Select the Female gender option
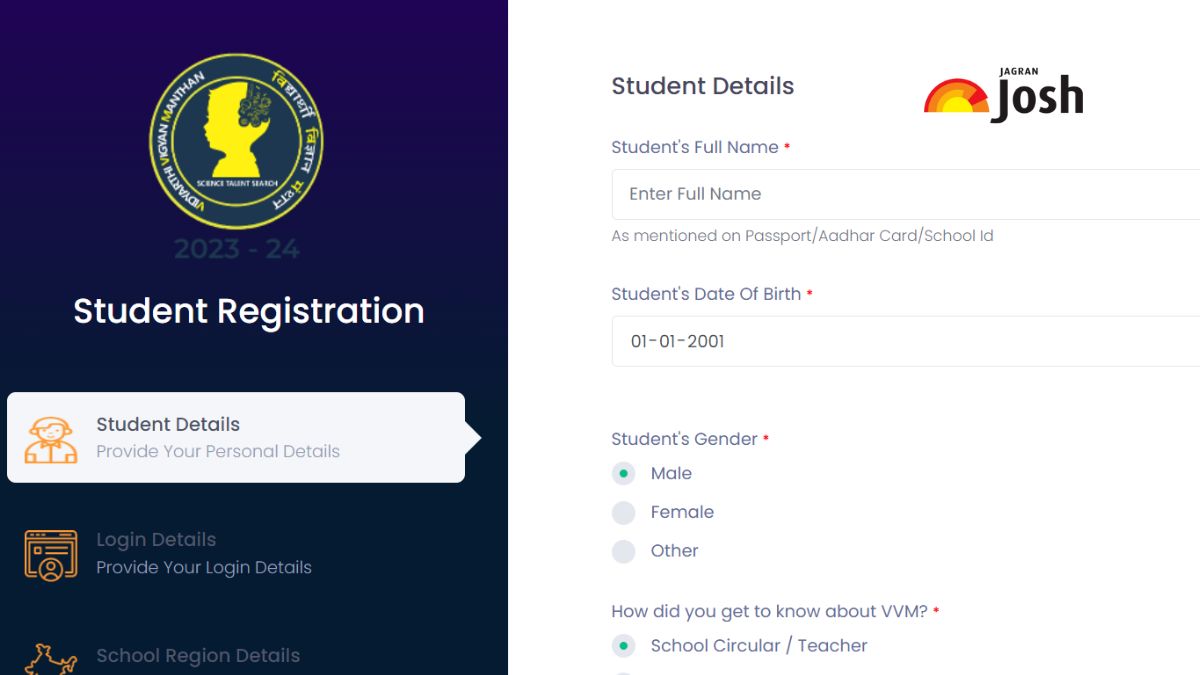Image resolution: width=1200 pixels, height=675 pixels. 624,513
